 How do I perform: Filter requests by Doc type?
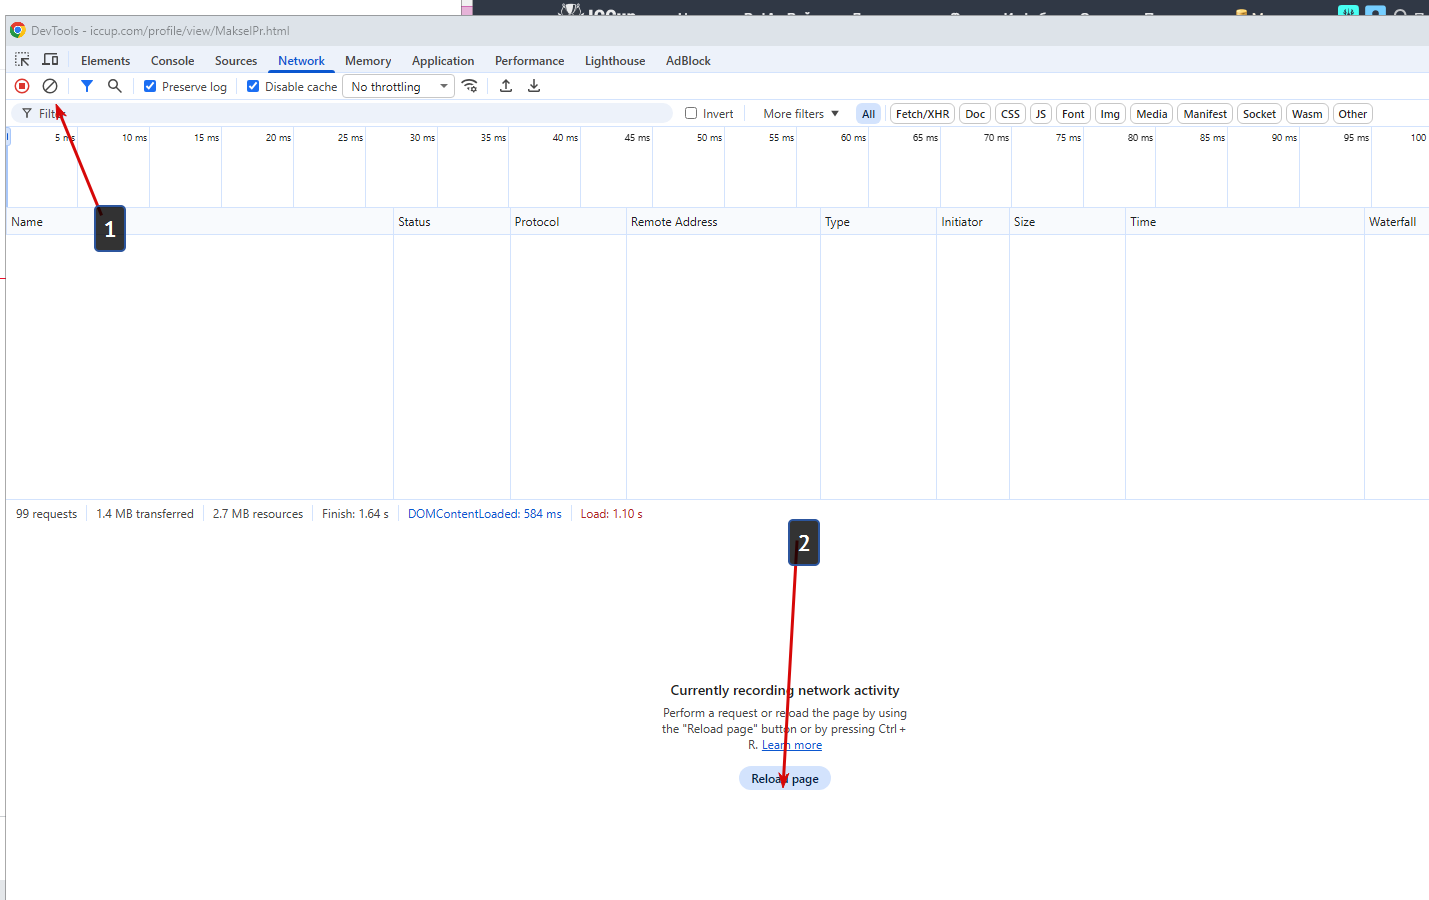coord(975,113)
